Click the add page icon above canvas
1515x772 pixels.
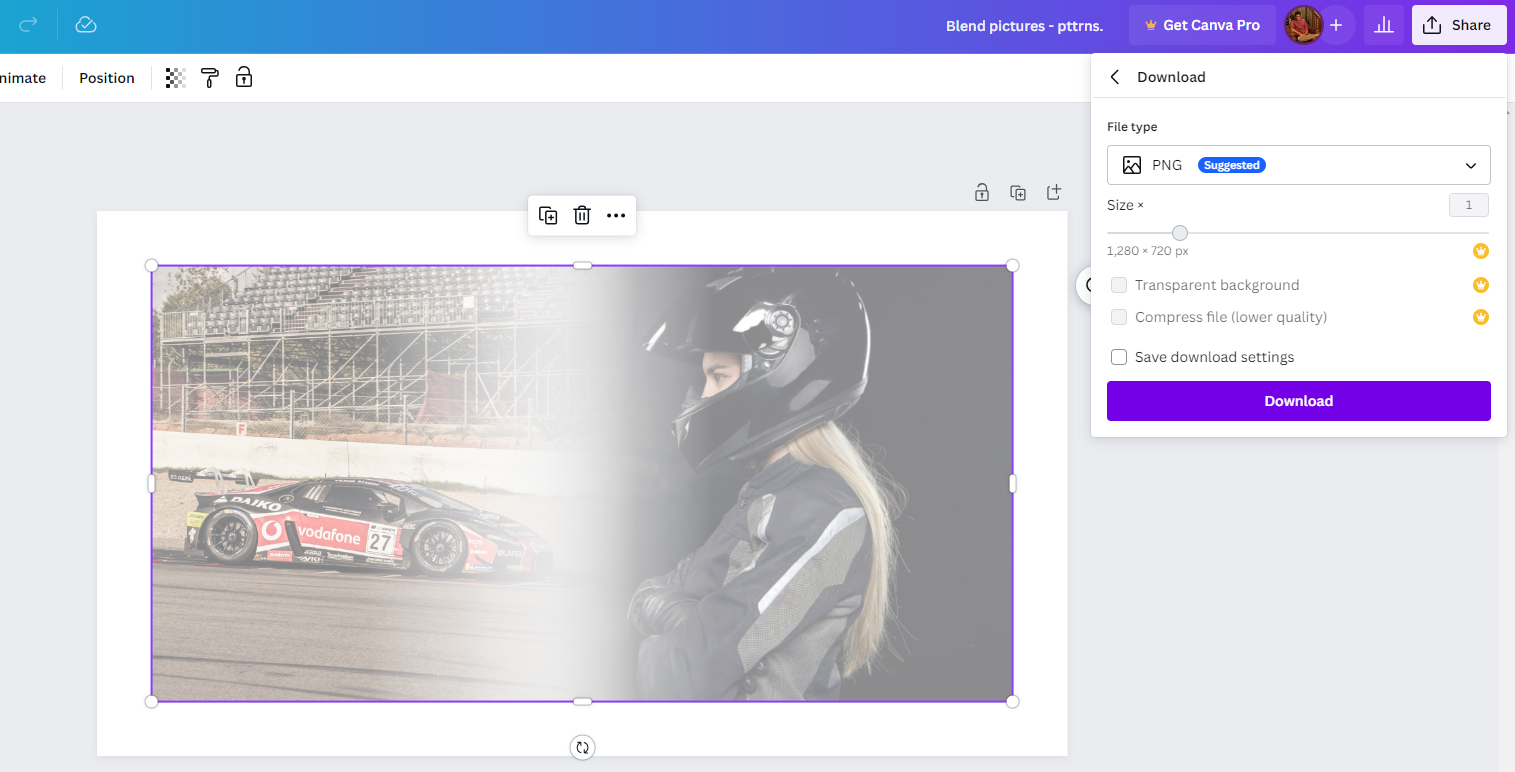[x=1054, y=192]
